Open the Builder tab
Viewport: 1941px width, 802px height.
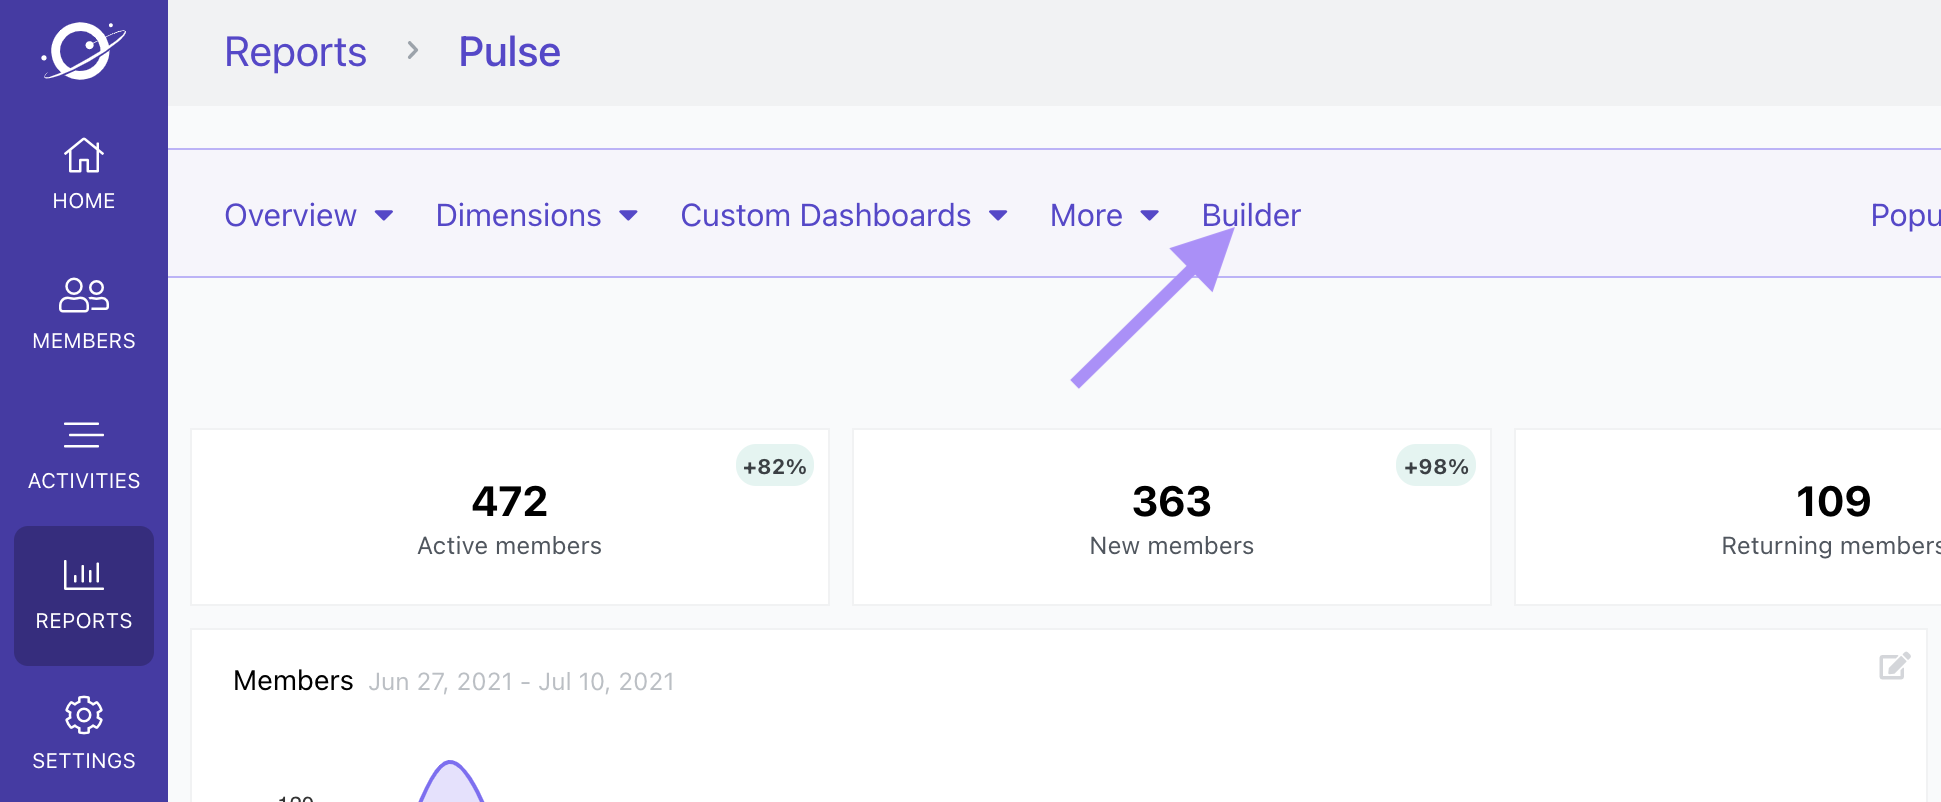pyautogui.click(x=1251, y=215)
